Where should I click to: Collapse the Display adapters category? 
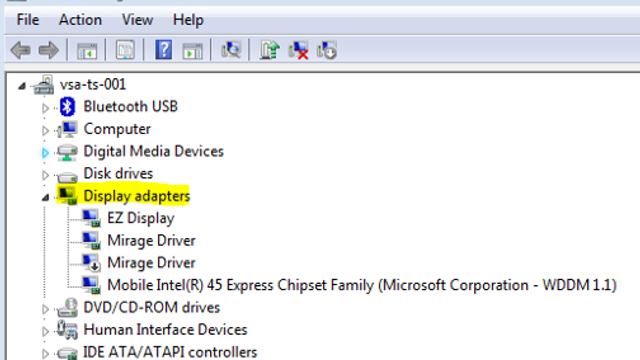pos(45,198)
